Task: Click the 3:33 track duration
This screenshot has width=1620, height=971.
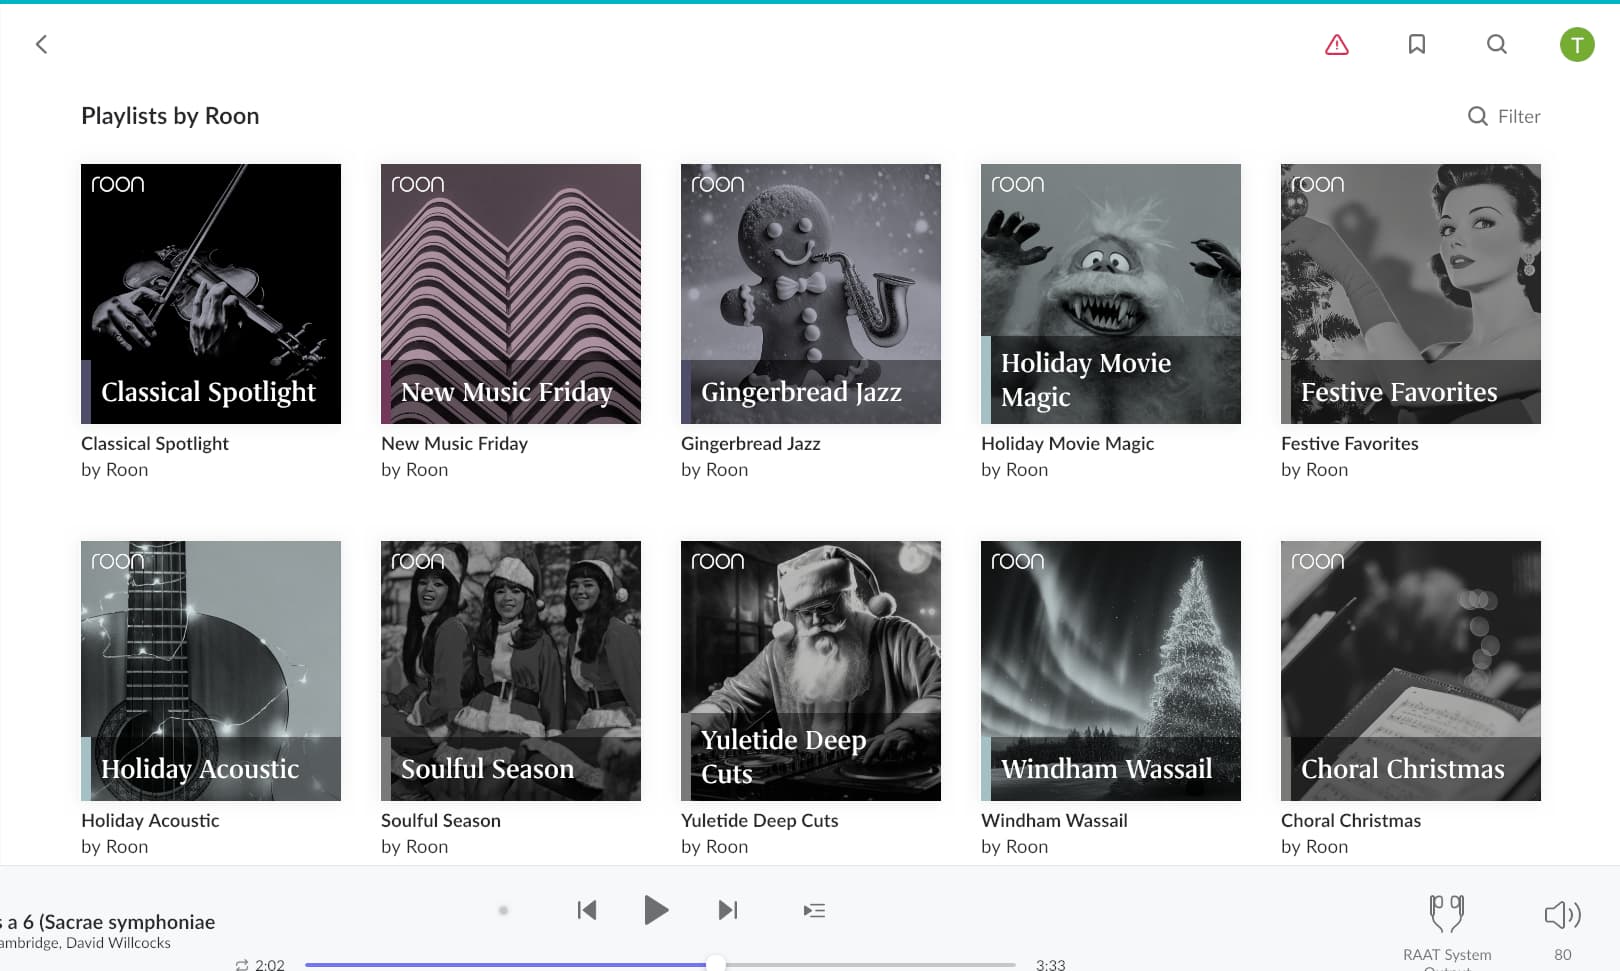Action: pyautogui.click(x=1050, y=964)
